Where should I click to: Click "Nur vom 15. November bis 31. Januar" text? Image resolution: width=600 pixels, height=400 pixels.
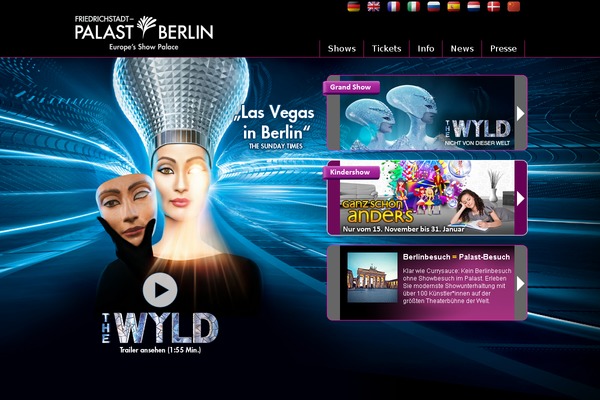(x=403, y=229)
